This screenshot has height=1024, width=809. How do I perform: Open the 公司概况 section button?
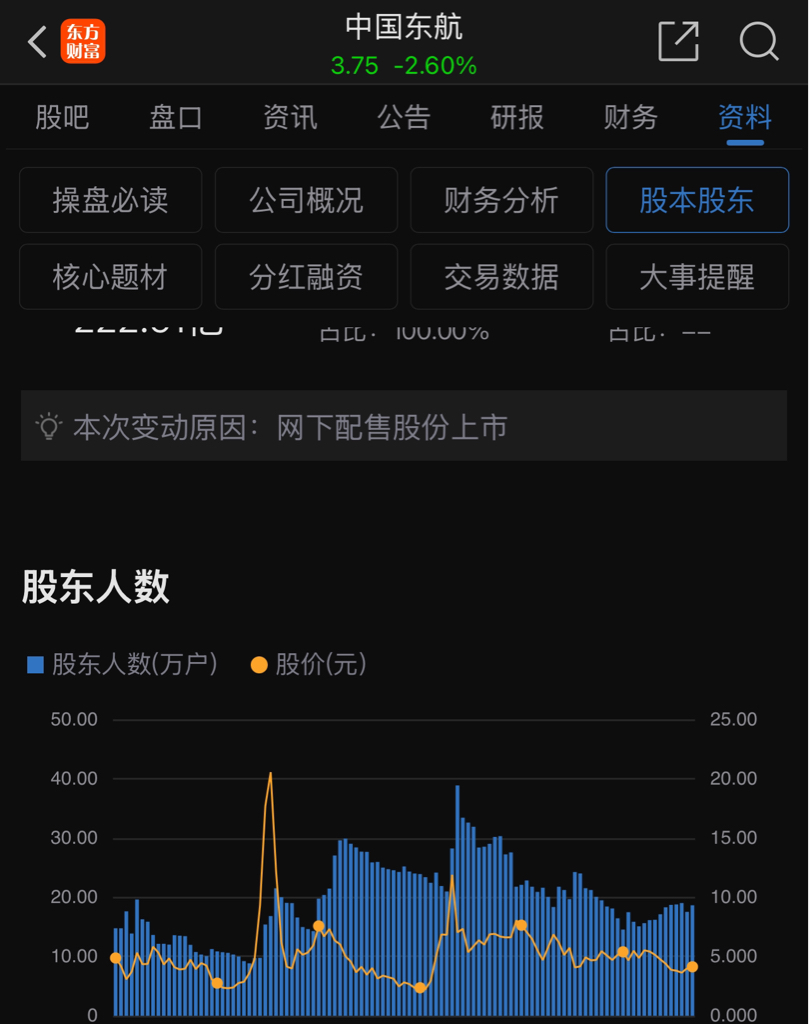tap(306, 200)
